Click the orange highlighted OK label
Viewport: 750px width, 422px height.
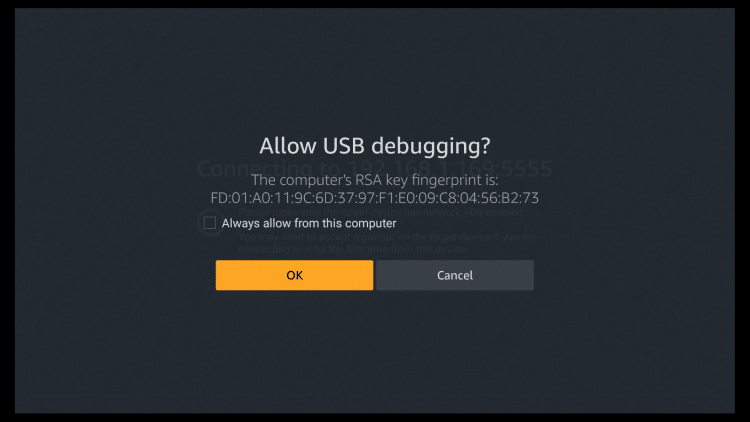coord(294,275)
